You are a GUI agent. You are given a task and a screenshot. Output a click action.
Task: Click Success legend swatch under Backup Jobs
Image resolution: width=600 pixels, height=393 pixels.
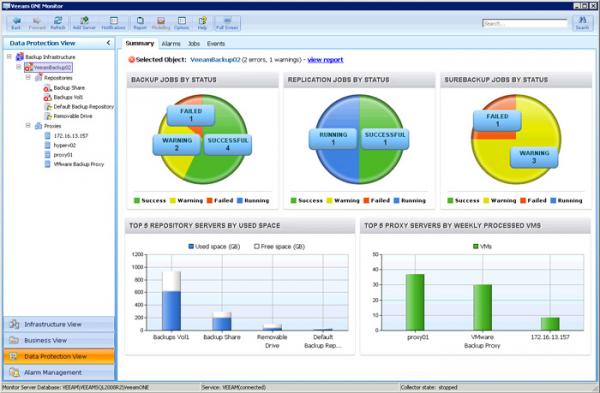click(x=137, y=201)
